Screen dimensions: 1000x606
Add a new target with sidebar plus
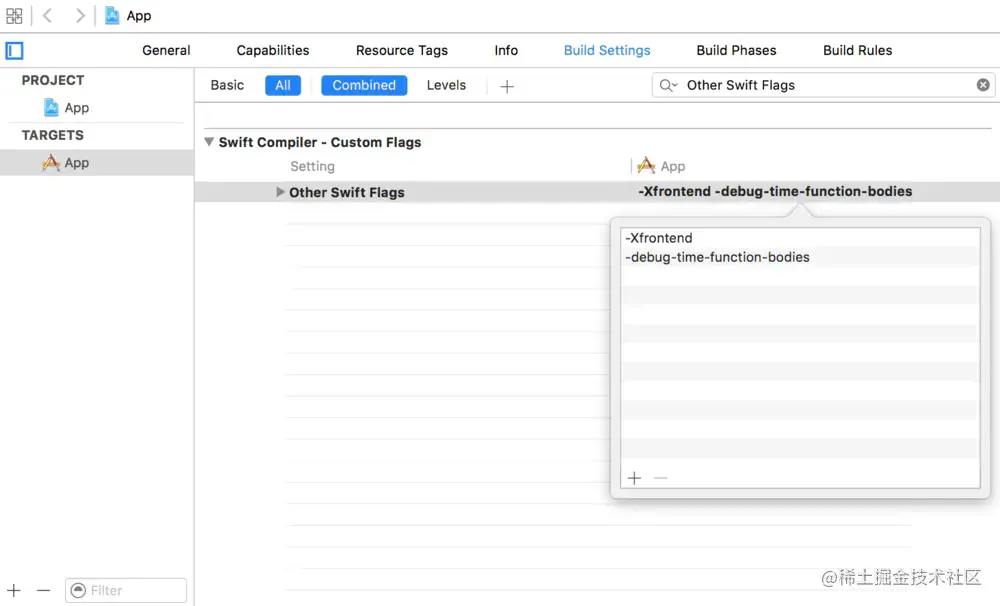[13, 590]
